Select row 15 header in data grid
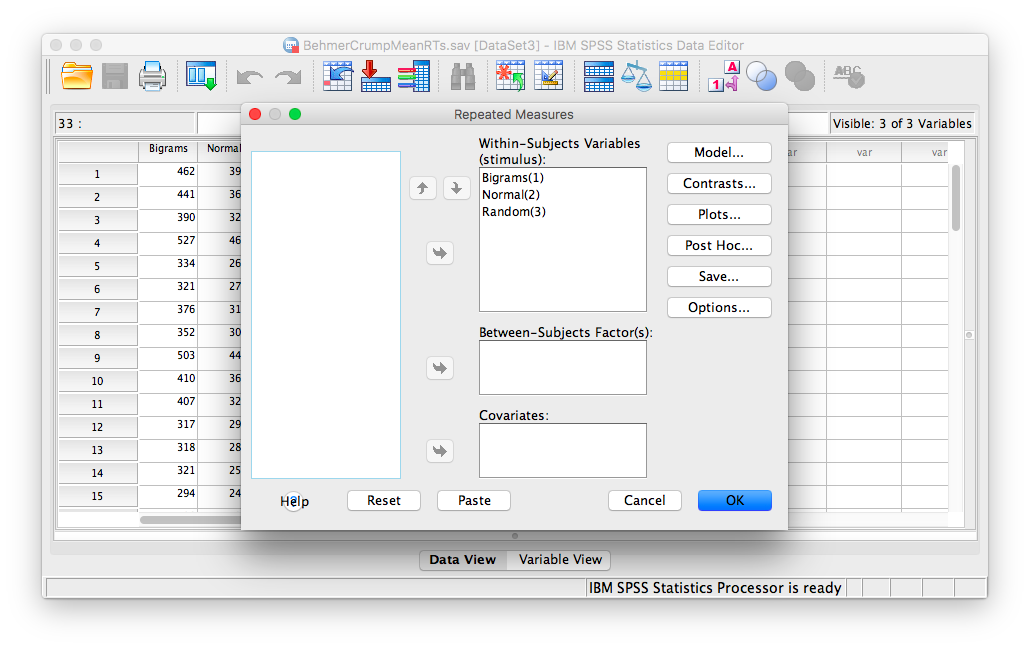 (x=97, y=496)
